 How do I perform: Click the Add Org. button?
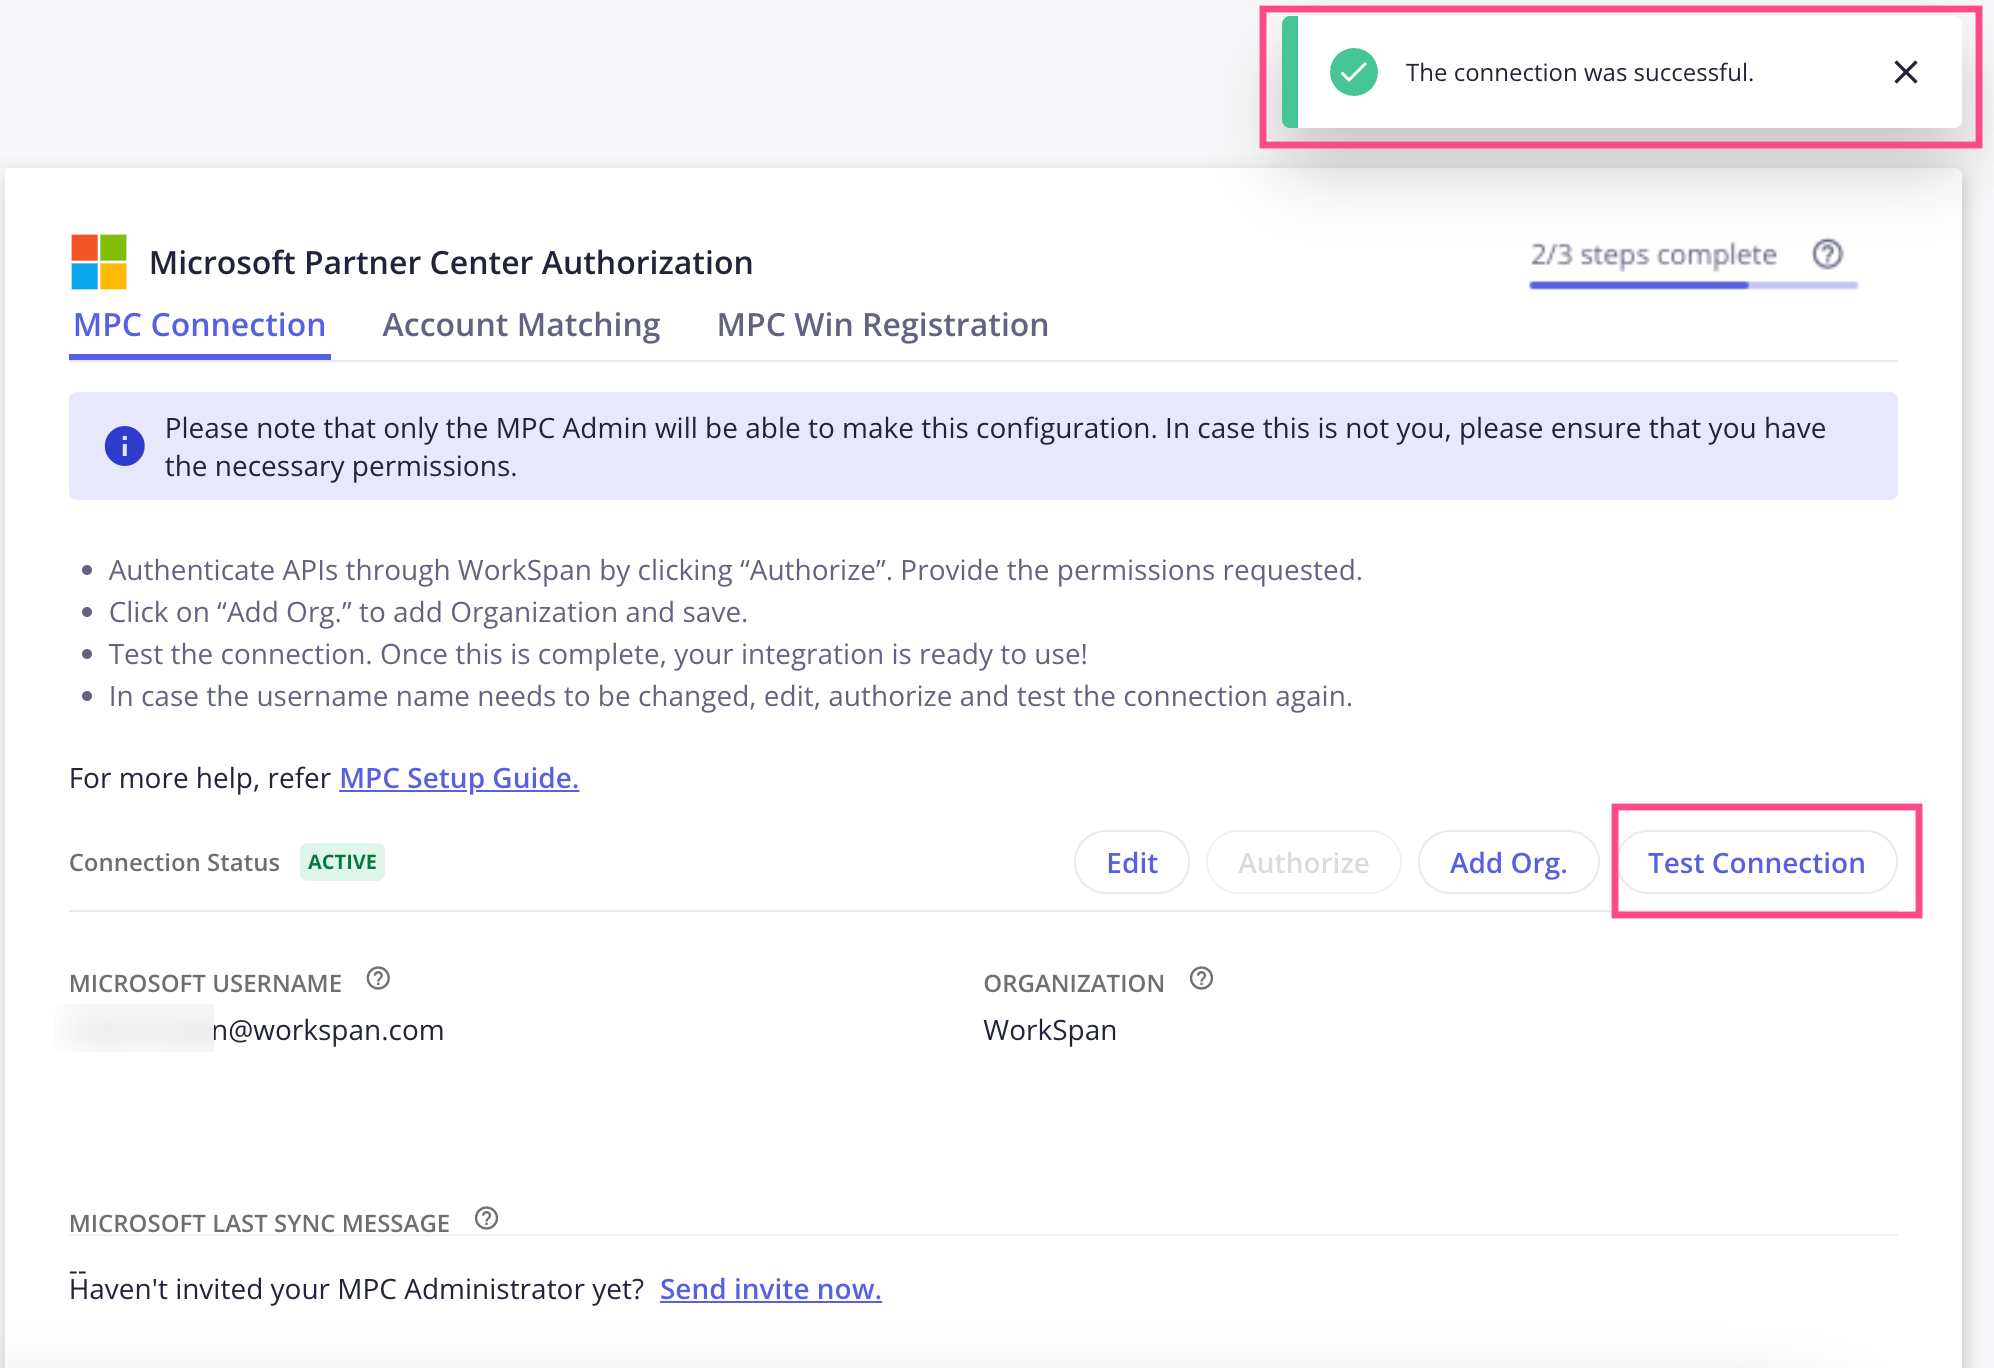[x=1508, y=862]
